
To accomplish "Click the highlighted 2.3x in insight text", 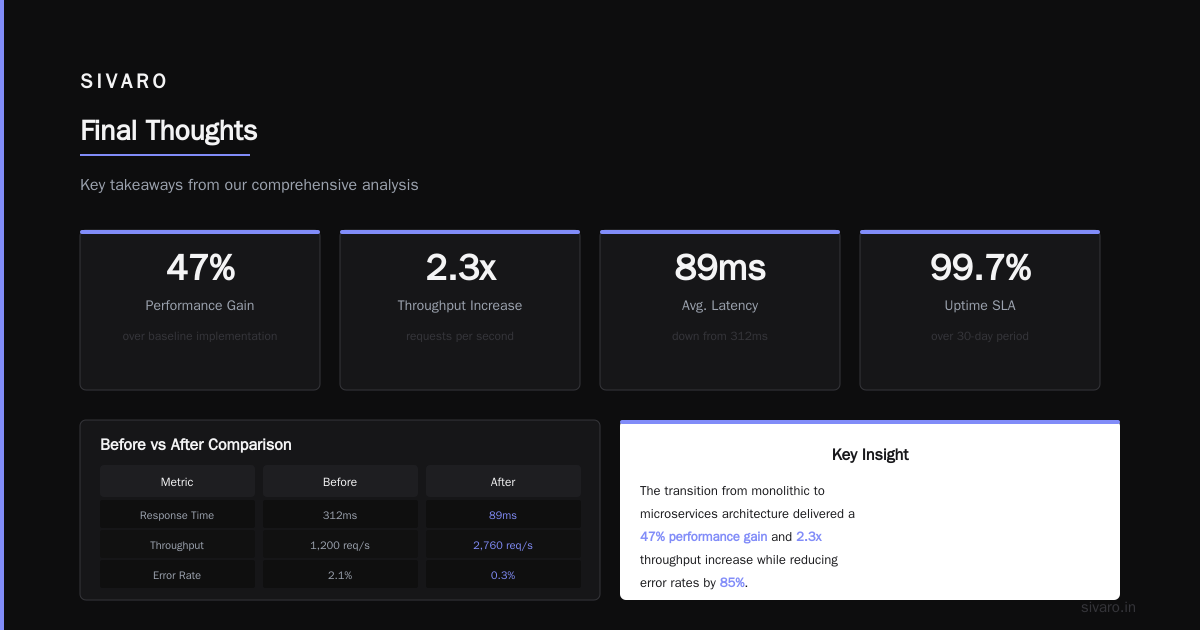I will (809, 537).
